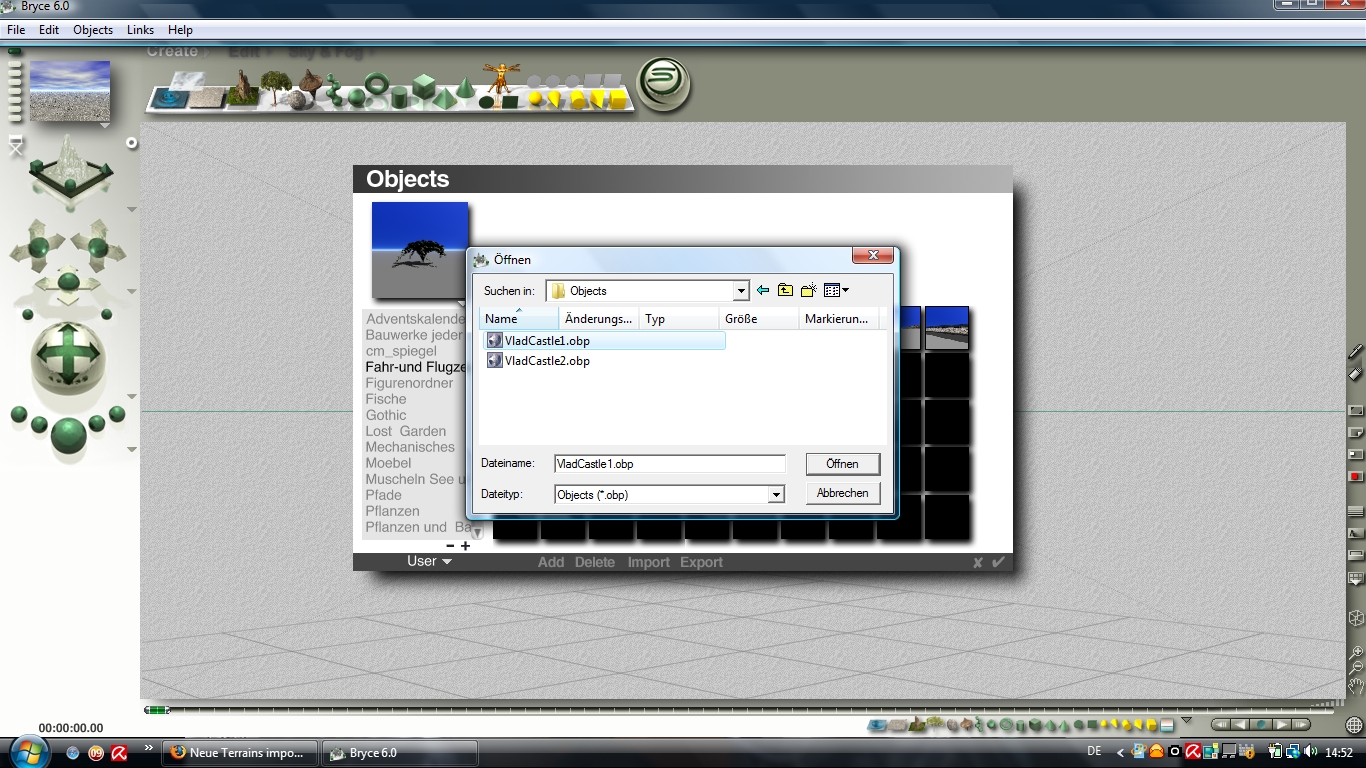This screenshot has width=1366, height=768.
Task: Open the triangle menu beside the bottom selection palette
Action: [x=1187, y=720]
